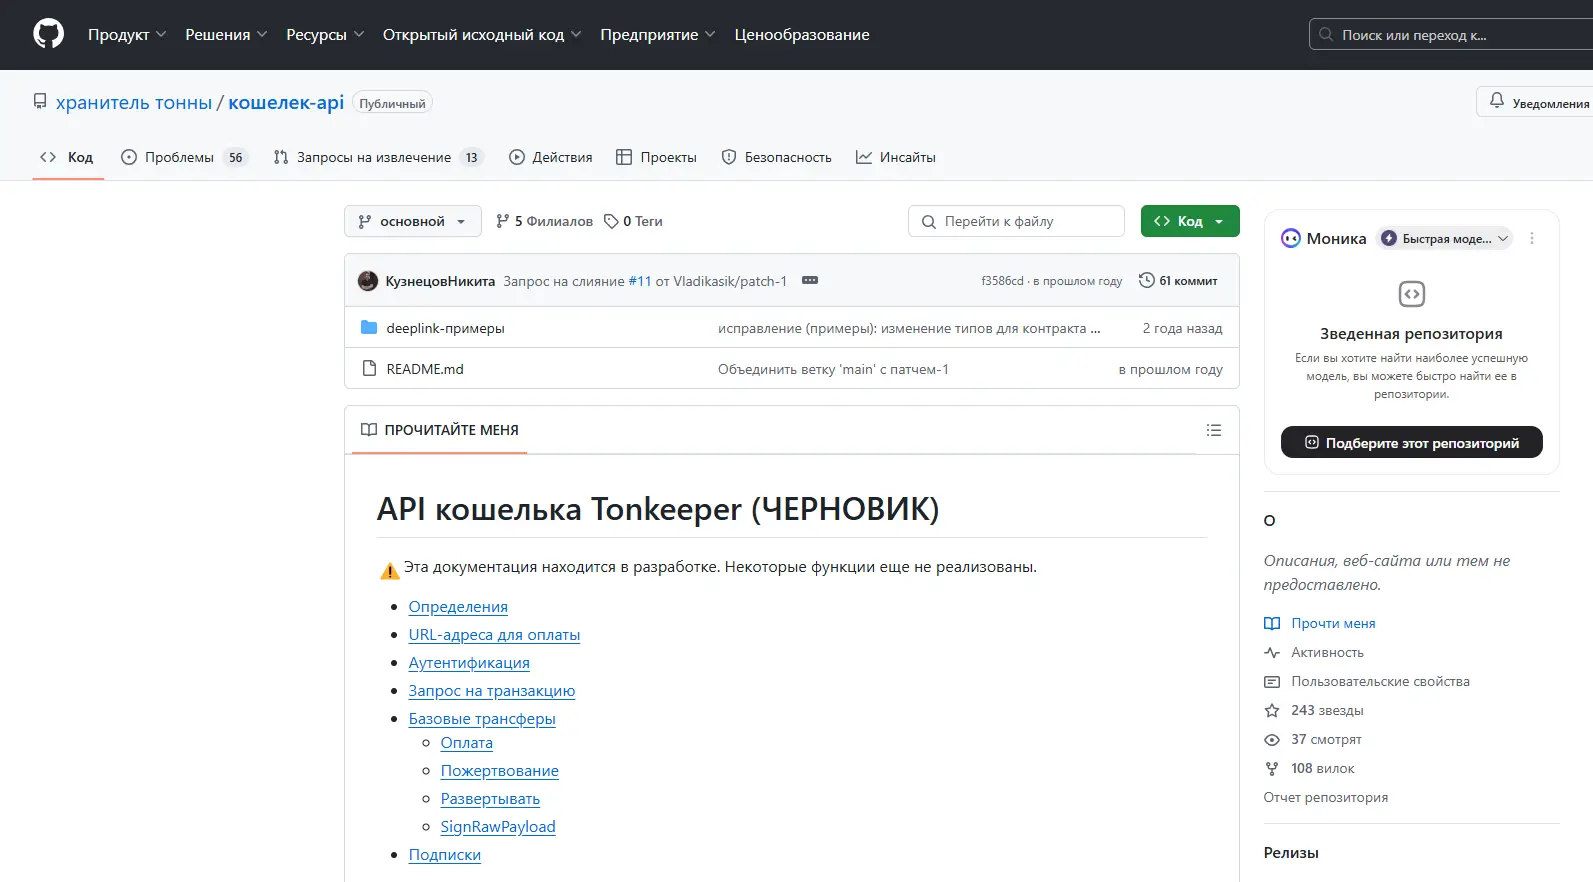Open the хранитель тонны owner link

(x=134, y=102)
